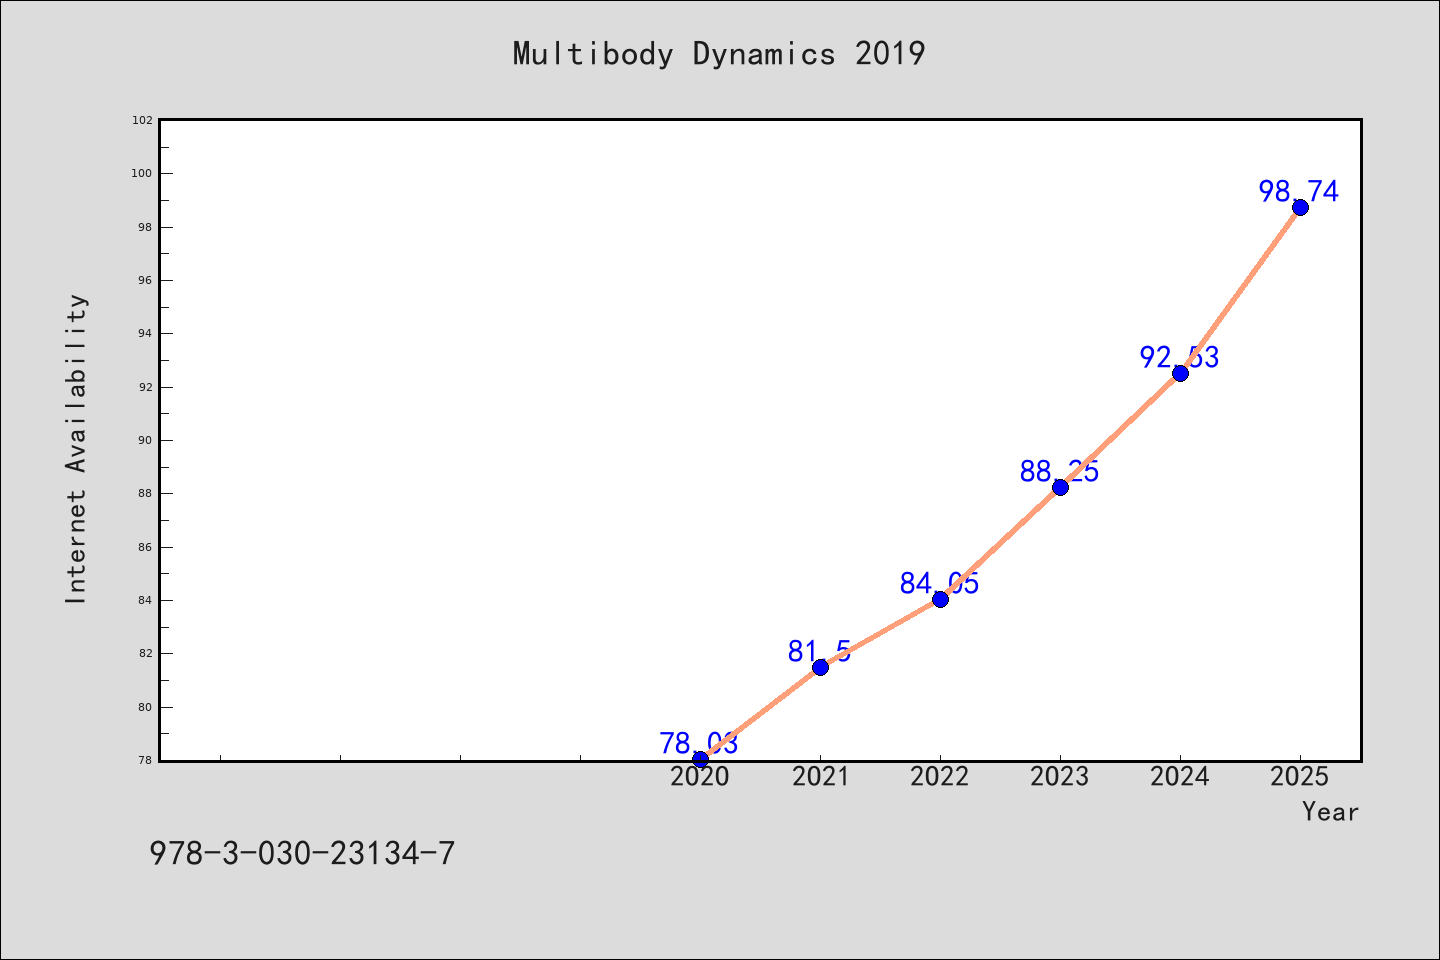Click the 80 y-axis tick label
This screenshot has width=1440, height=960.
click(x=146, y=707)
